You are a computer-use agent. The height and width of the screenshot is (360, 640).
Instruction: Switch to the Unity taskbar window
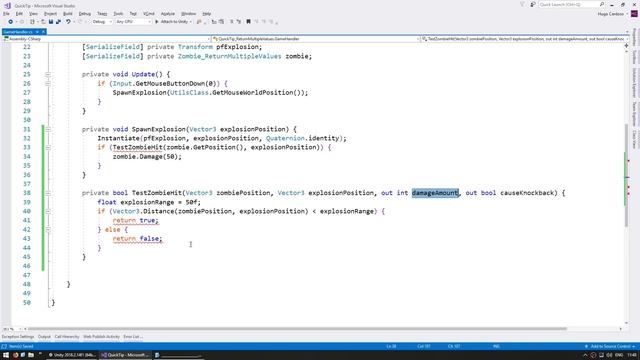click(71, 355)
